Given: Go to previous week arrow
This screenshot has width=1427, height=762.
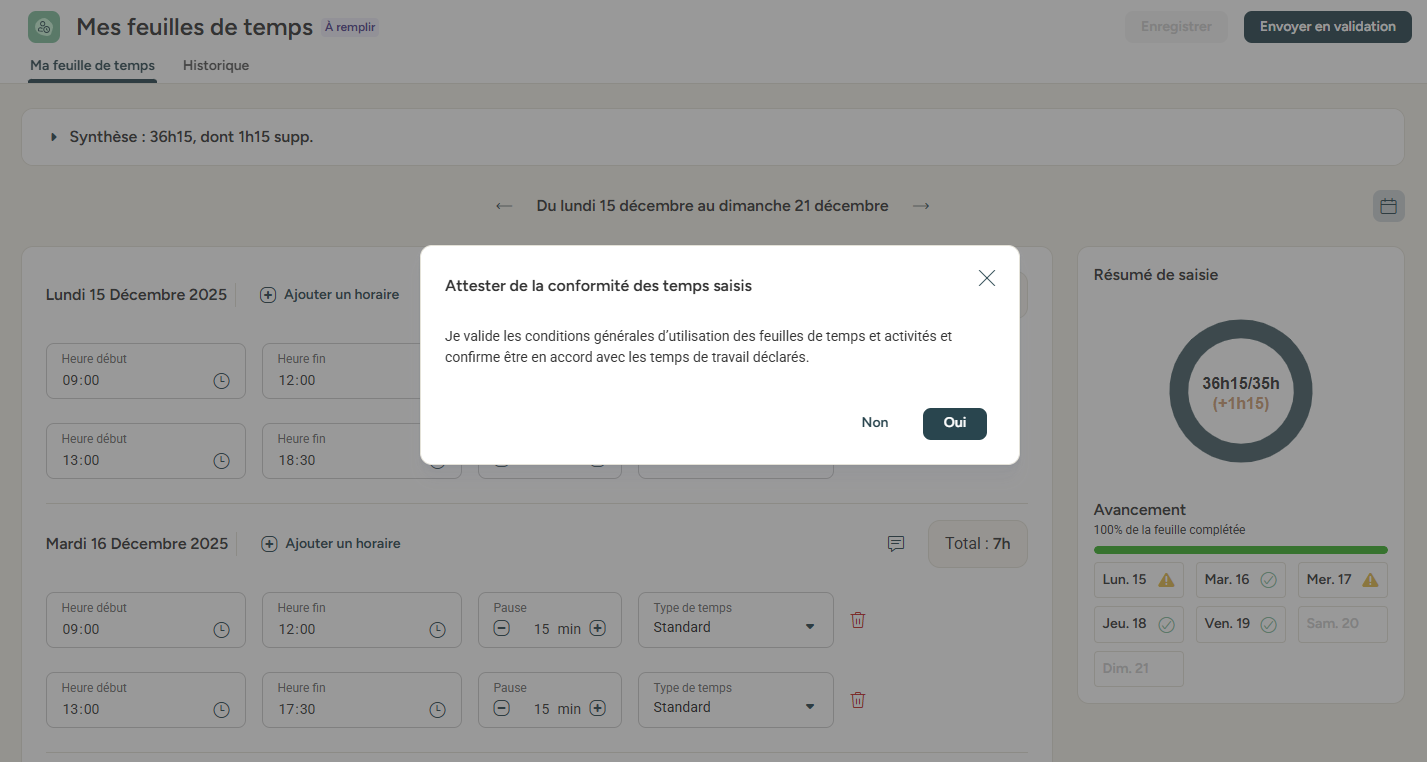Looking at the screenshot, I should click(x=504, y=206).
